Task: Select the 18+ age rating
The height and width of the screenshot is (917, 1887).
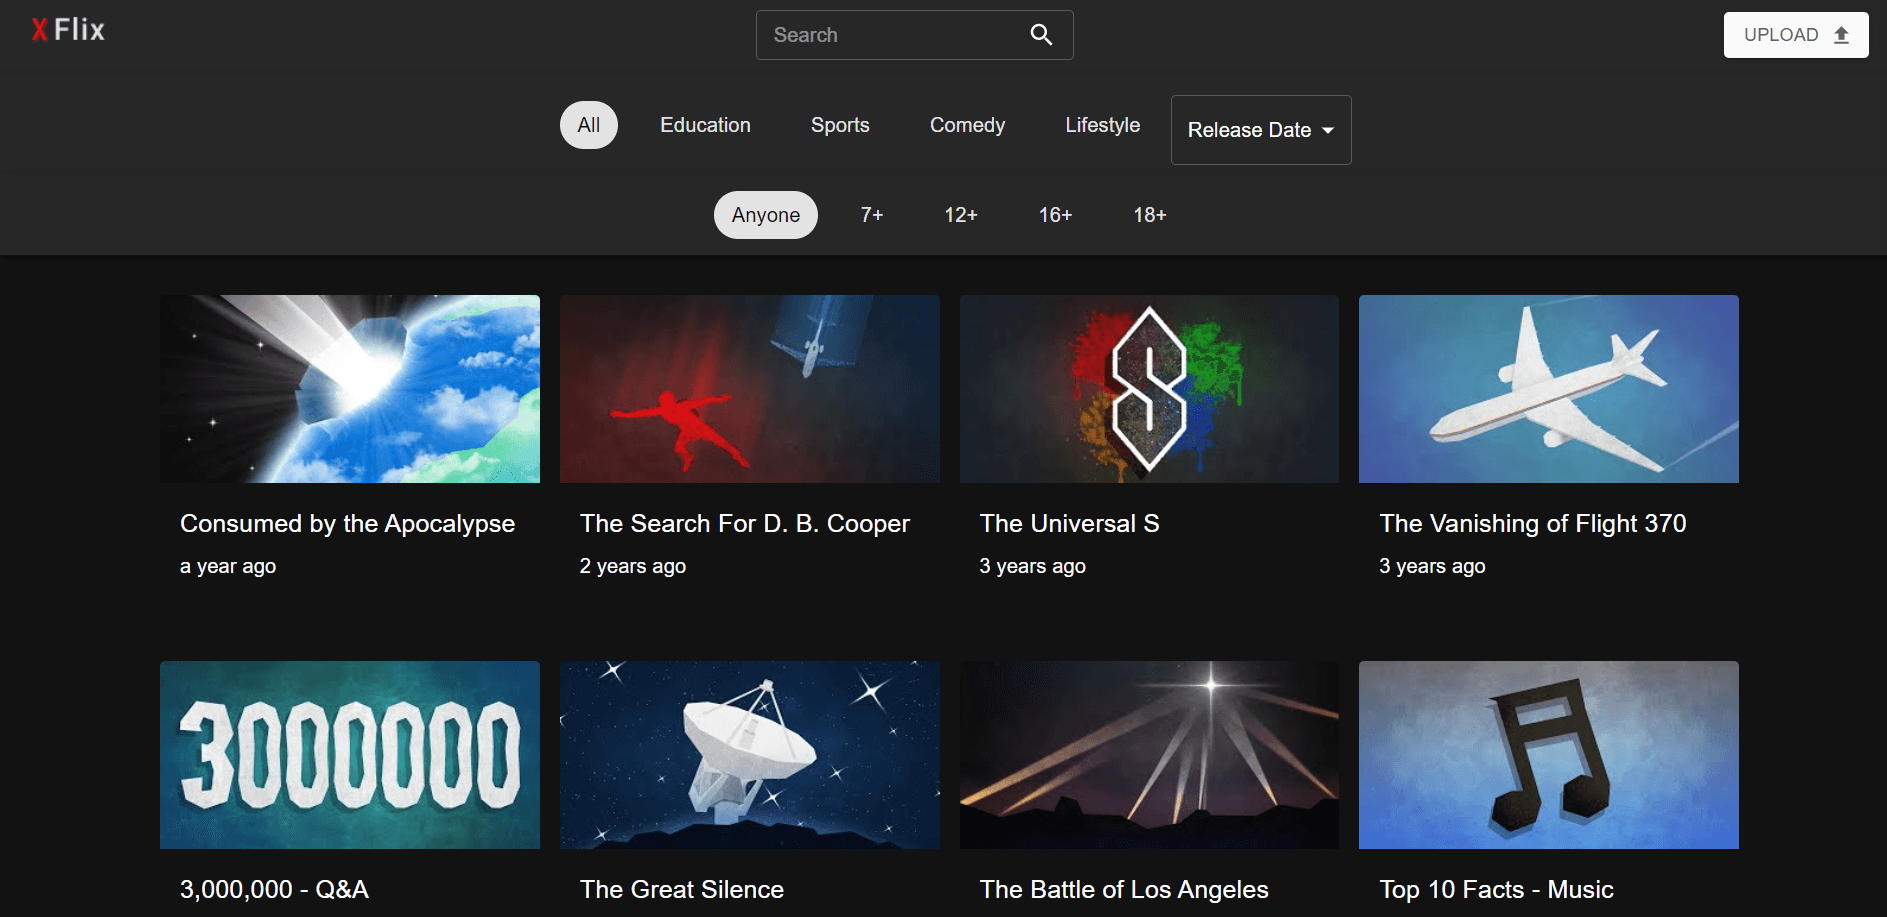Action: click(1149, 215)
